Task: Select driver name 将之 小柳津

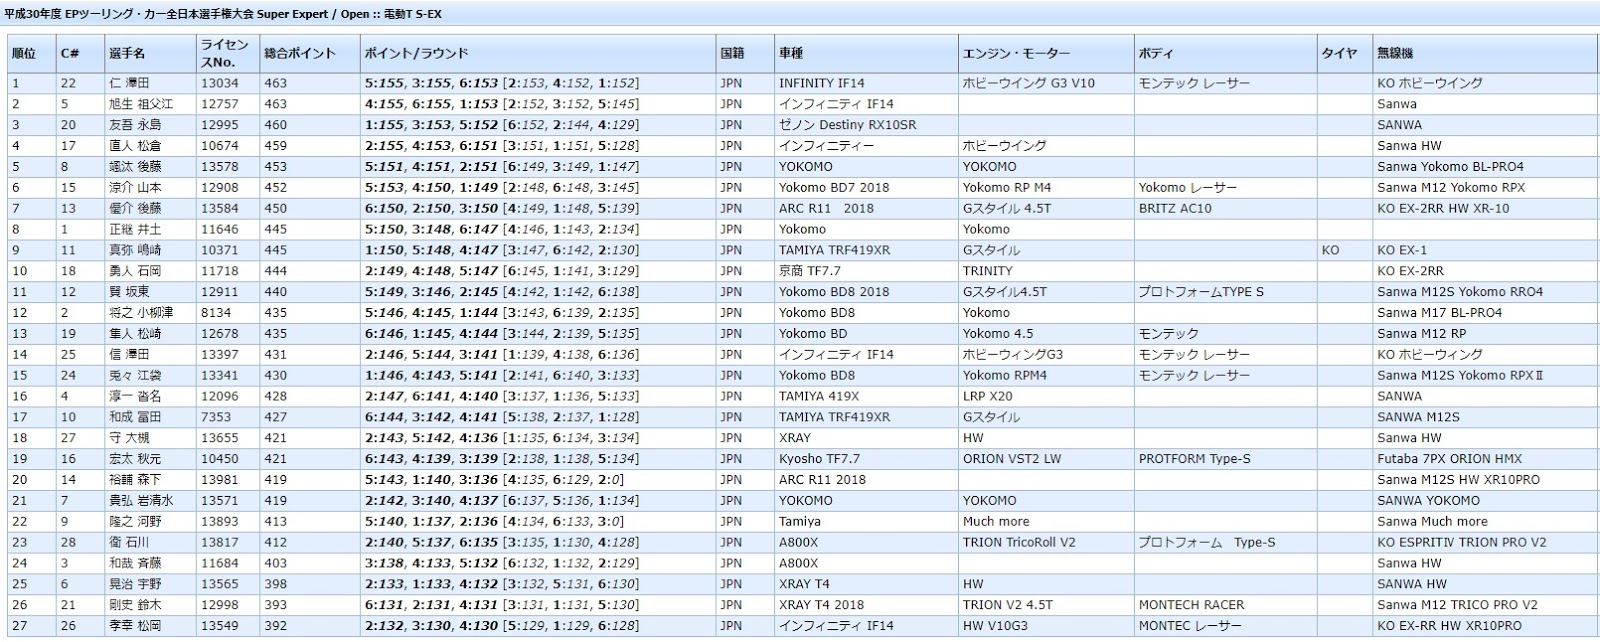Action: (x=141, y=313)
